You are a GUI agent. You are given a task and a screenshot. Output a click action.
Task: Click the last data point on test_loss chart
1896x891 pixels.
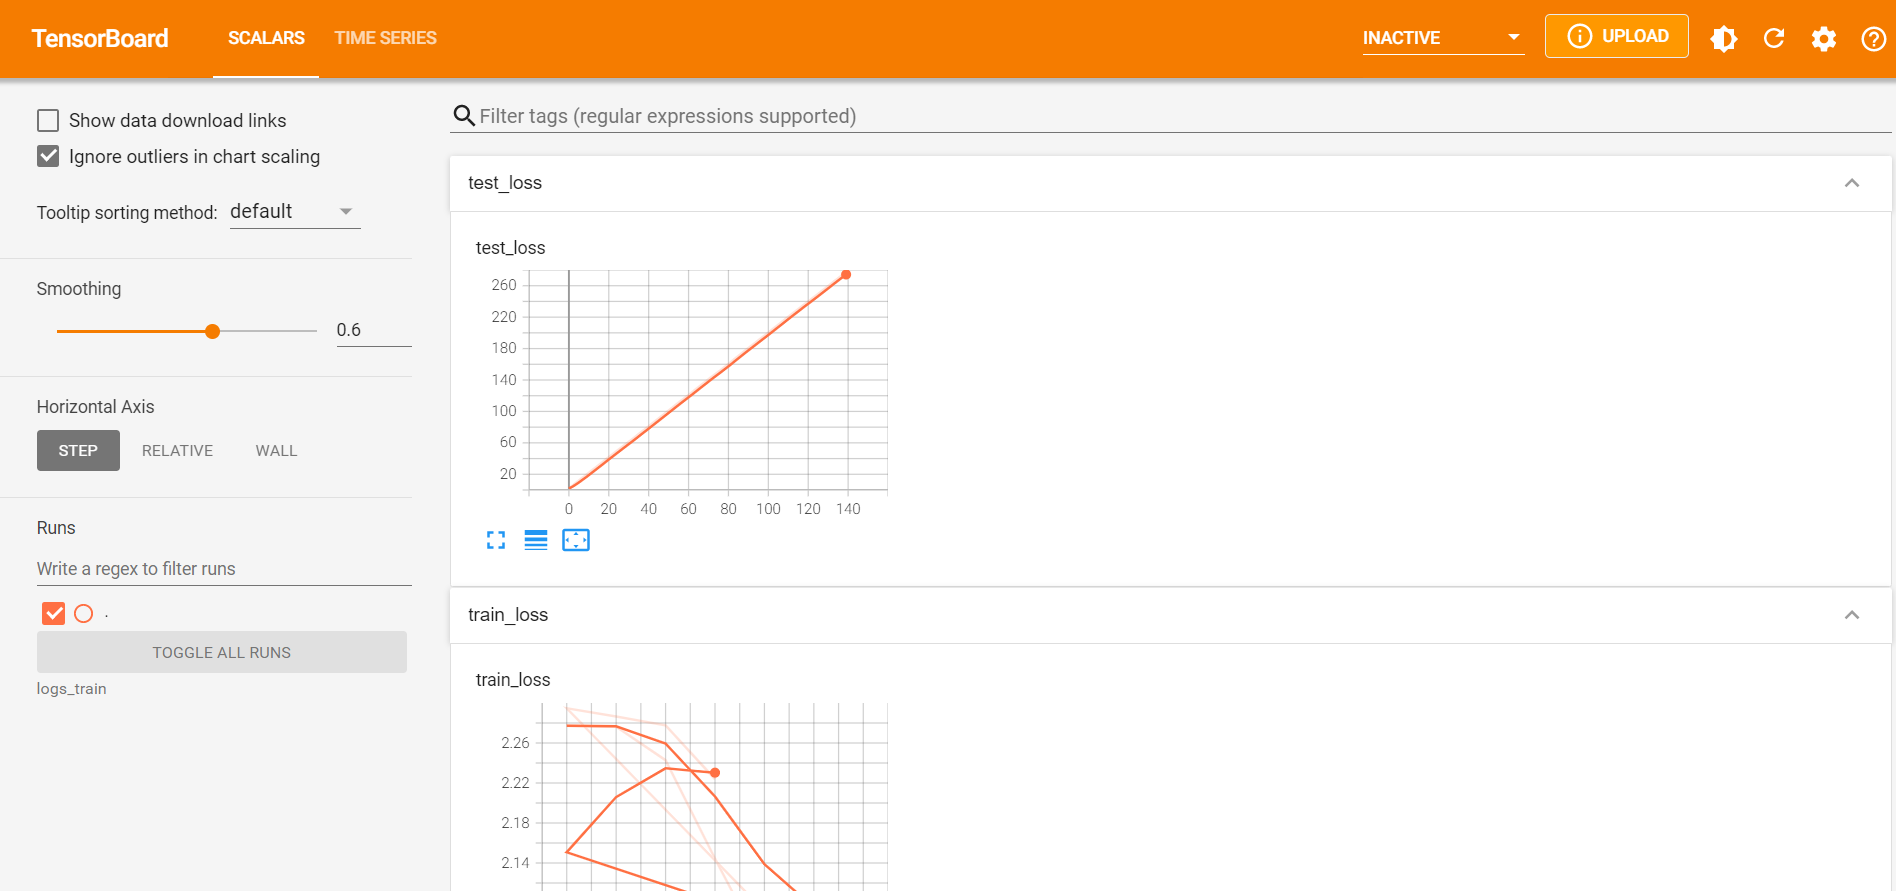[846, 274]
